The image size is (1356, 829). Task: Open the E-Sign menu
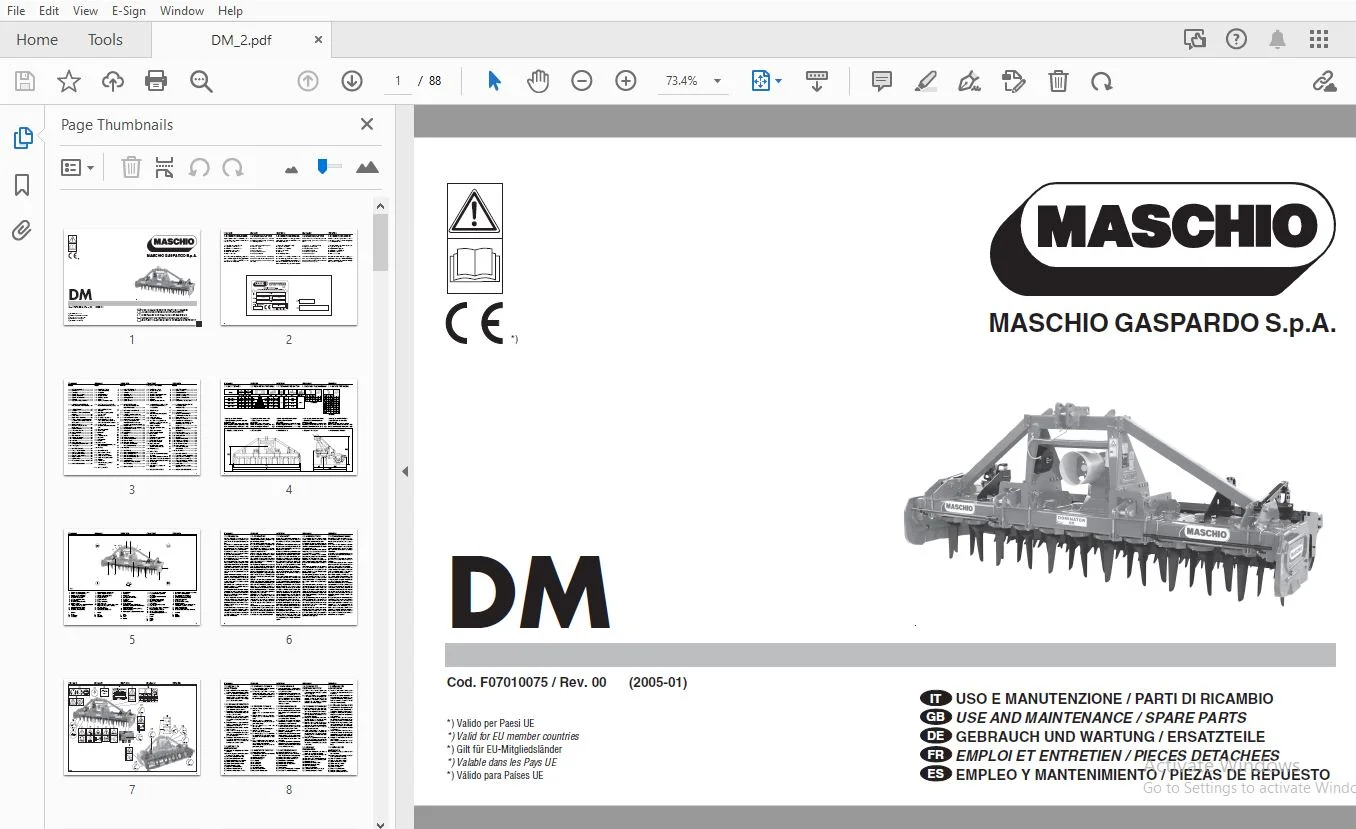[129, 11]
